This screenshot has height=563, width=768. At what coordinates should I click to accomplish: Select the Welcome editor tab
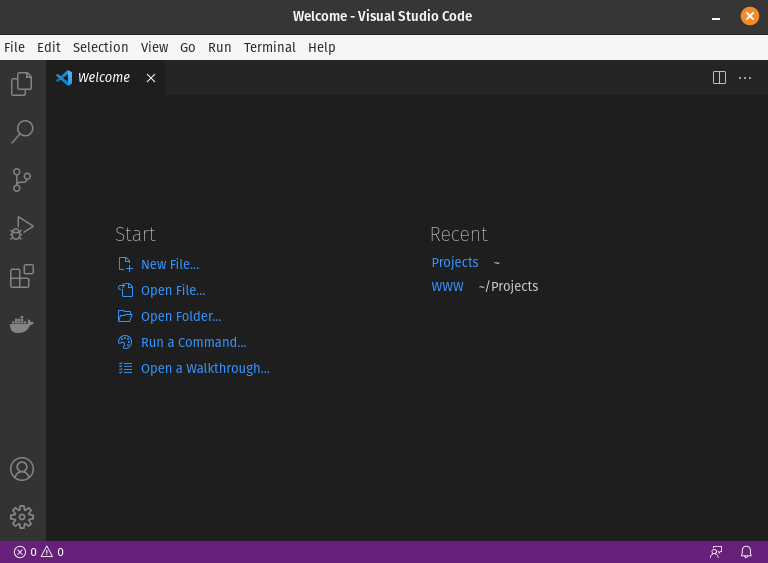pos(106,77)
